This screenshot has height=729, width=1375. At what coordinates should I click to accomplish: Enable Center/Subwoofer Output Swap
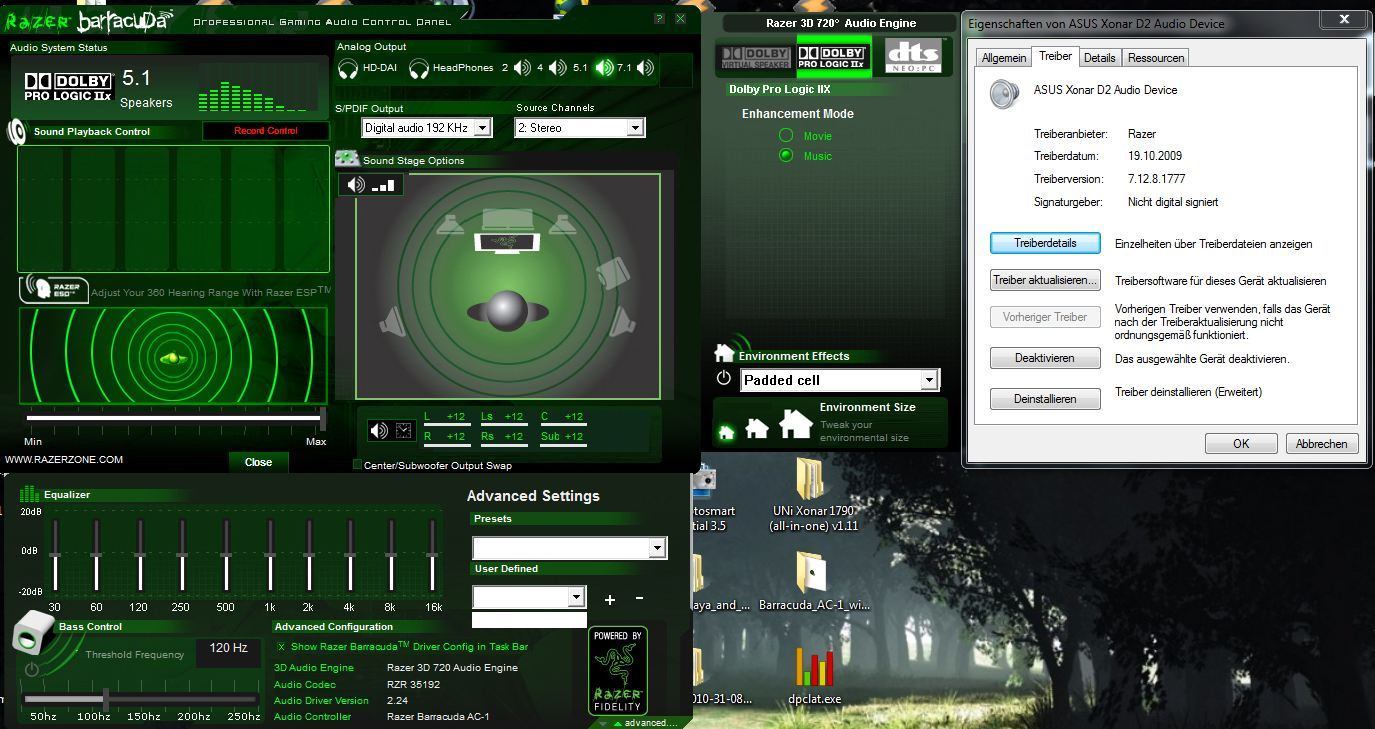click(x=357, y=465)
